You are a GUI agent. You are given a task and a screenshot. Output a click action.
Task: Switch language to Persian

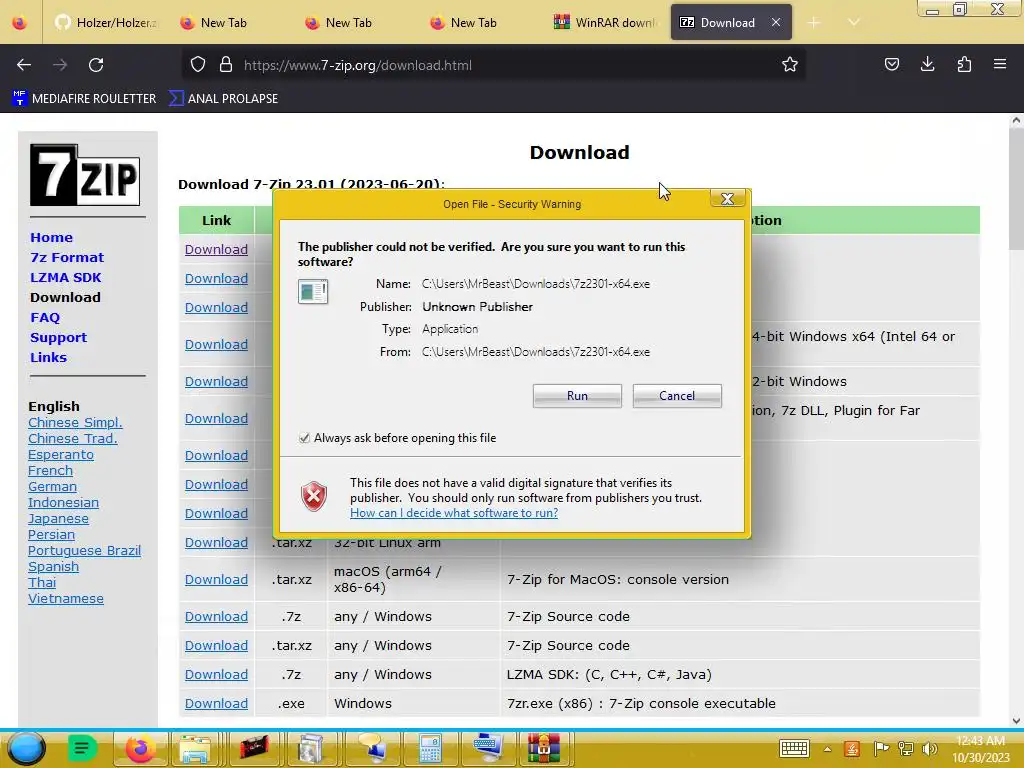pos(51,535)
